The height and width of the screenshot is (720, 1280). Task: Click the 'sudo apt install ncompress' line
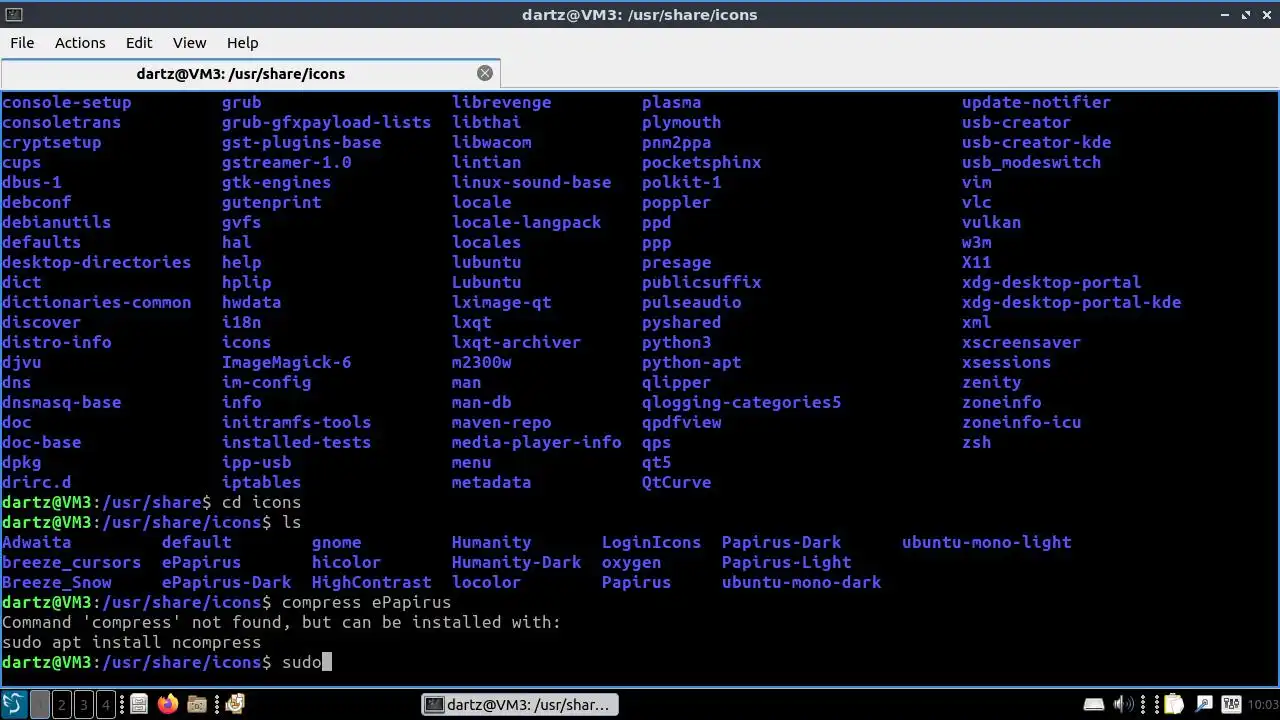click(x=132, y=642)
